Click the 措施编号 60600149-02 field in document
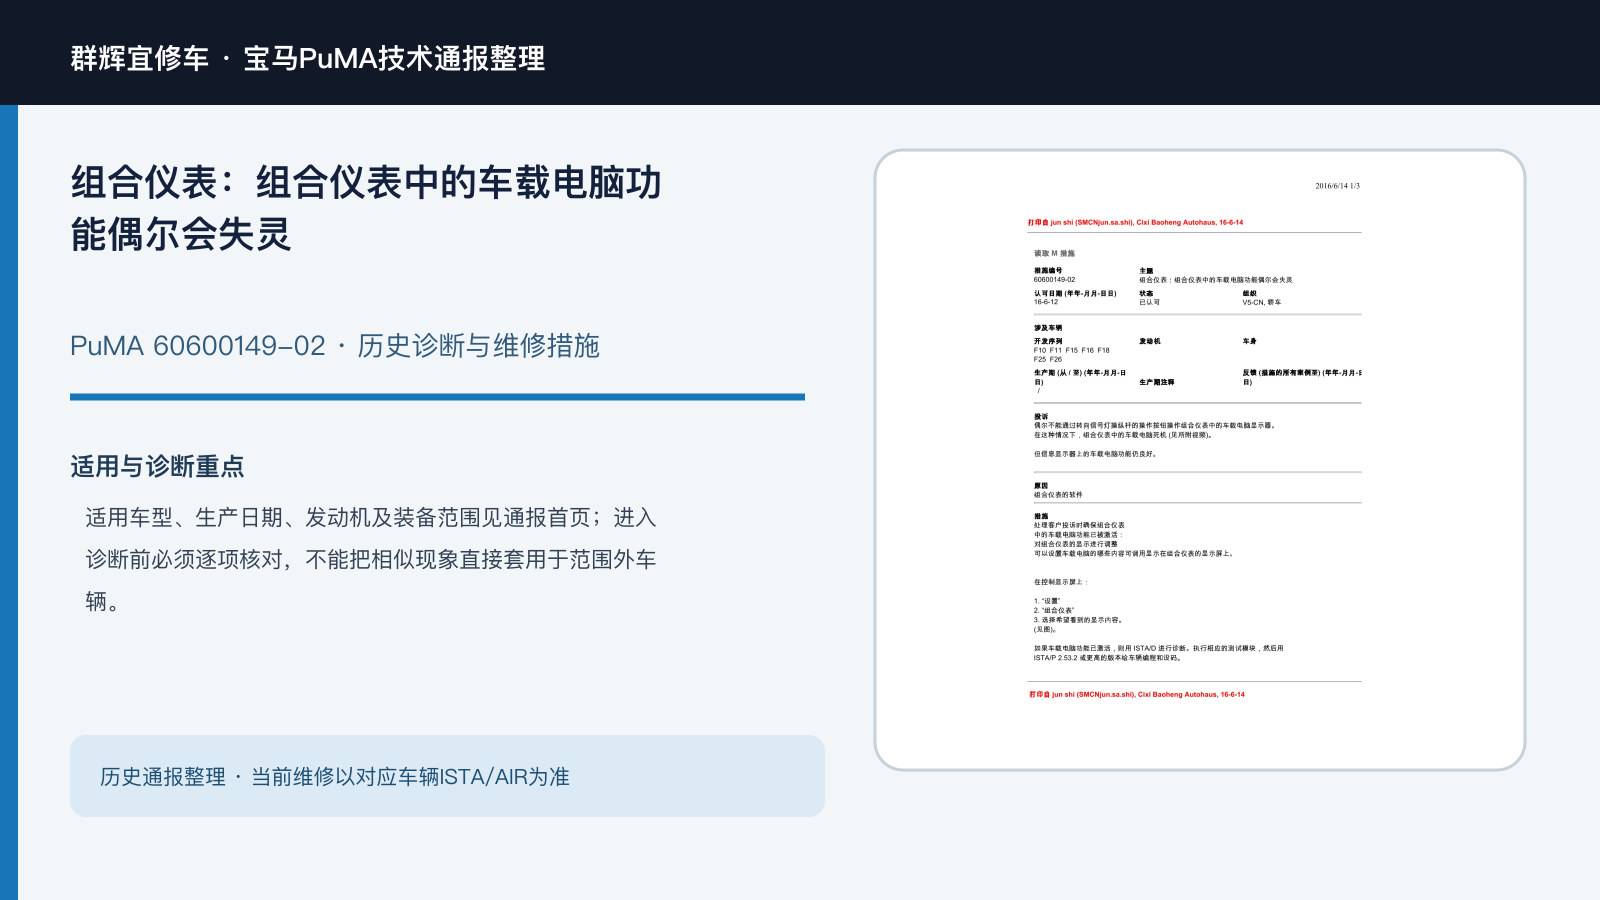Viewport: 1600px width, 900px height. coord(1055,275)
